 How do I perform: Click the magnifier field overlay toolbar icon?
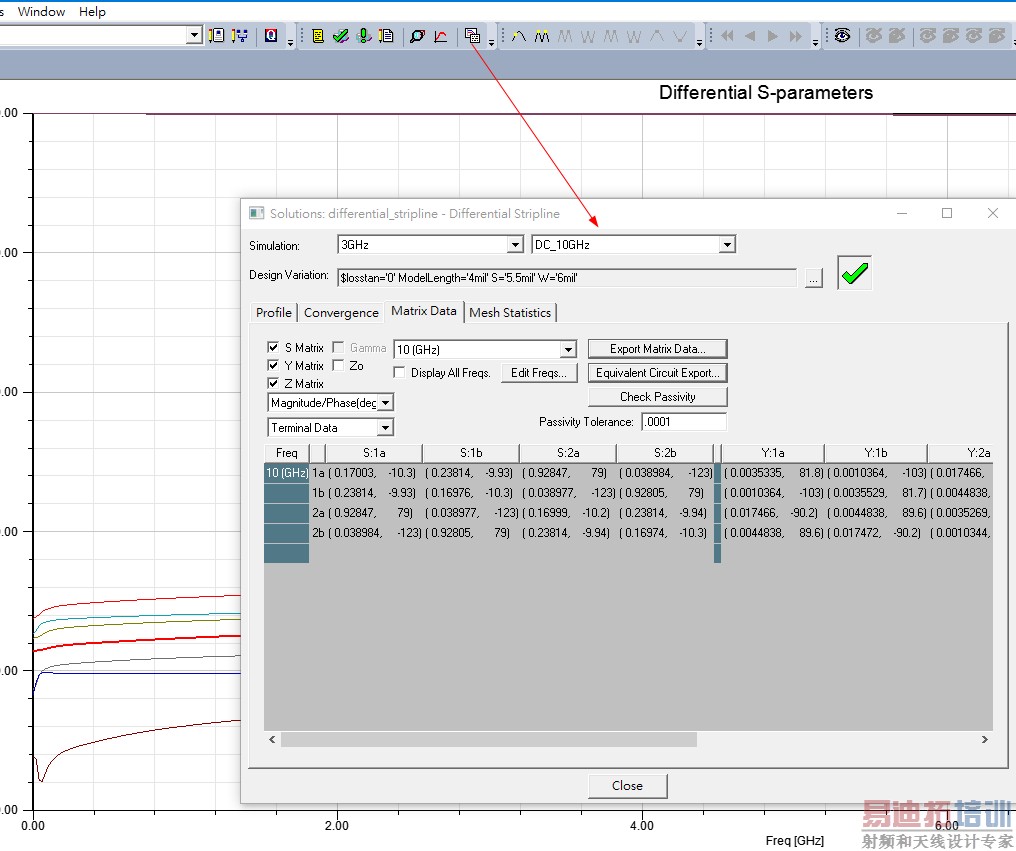tap(417, 36)
